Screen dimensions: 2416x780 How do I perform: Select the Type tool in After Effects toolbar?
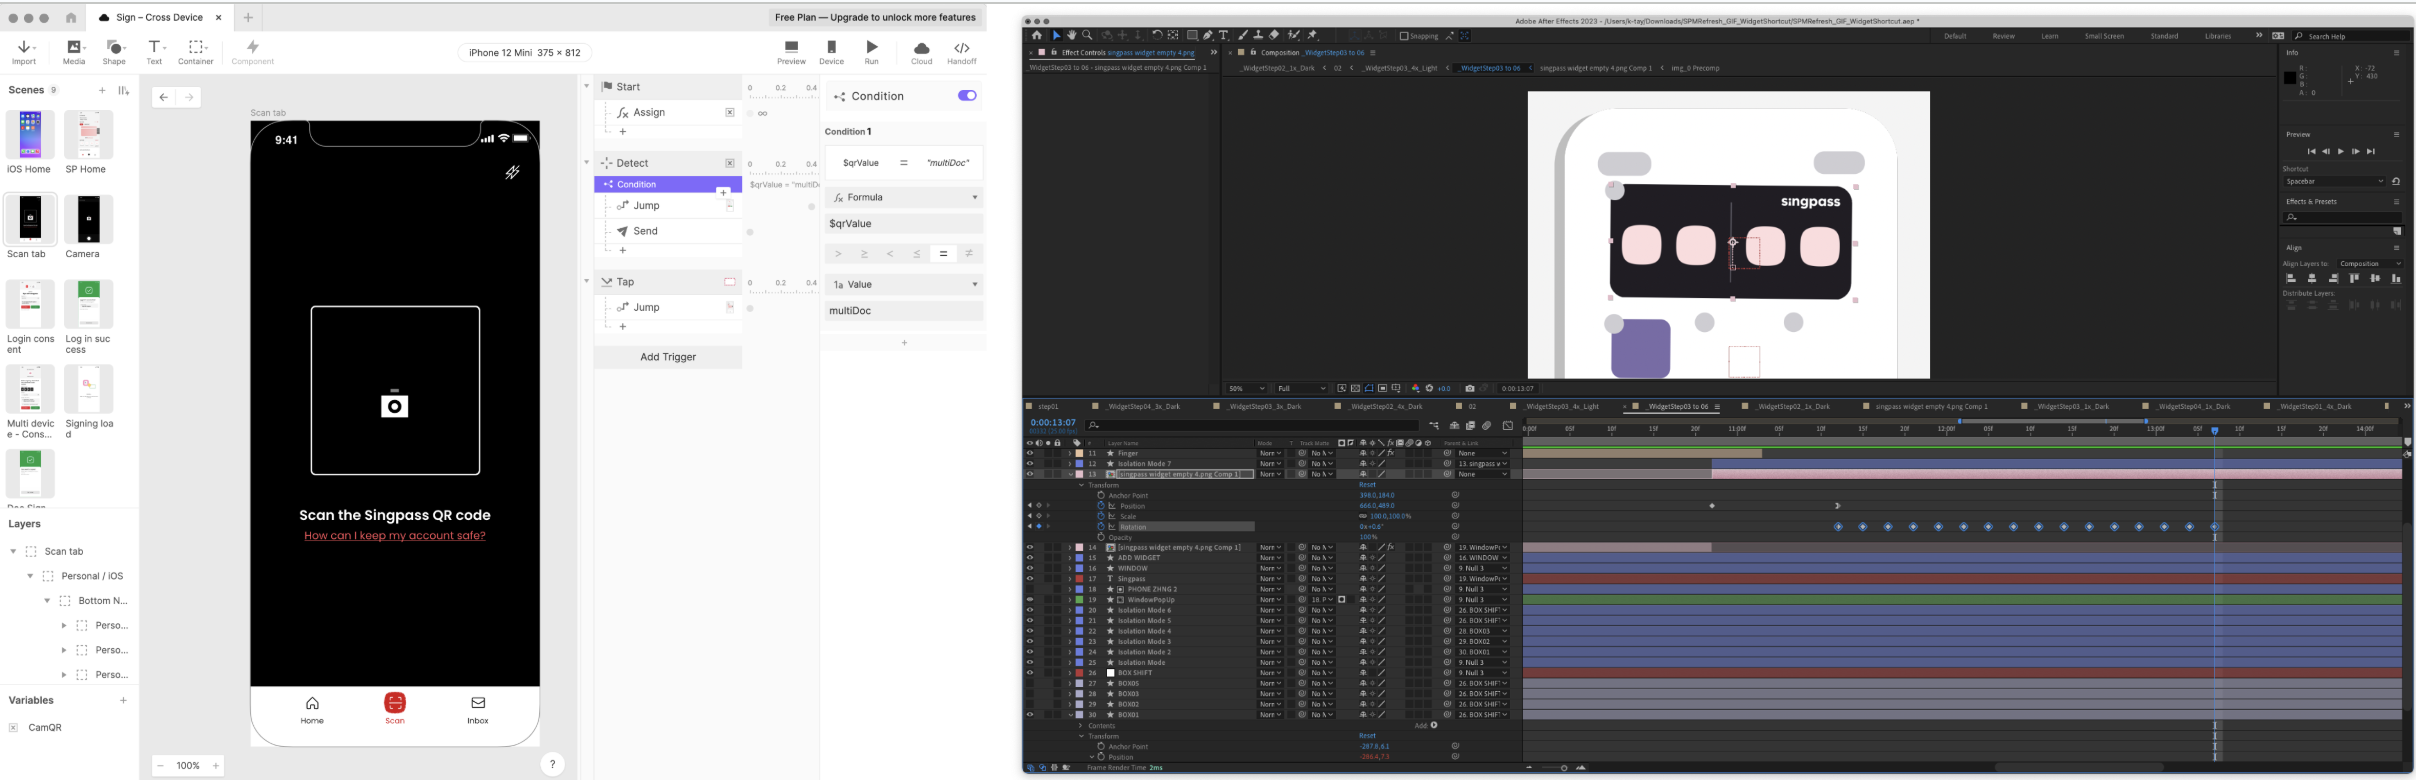1223,35
